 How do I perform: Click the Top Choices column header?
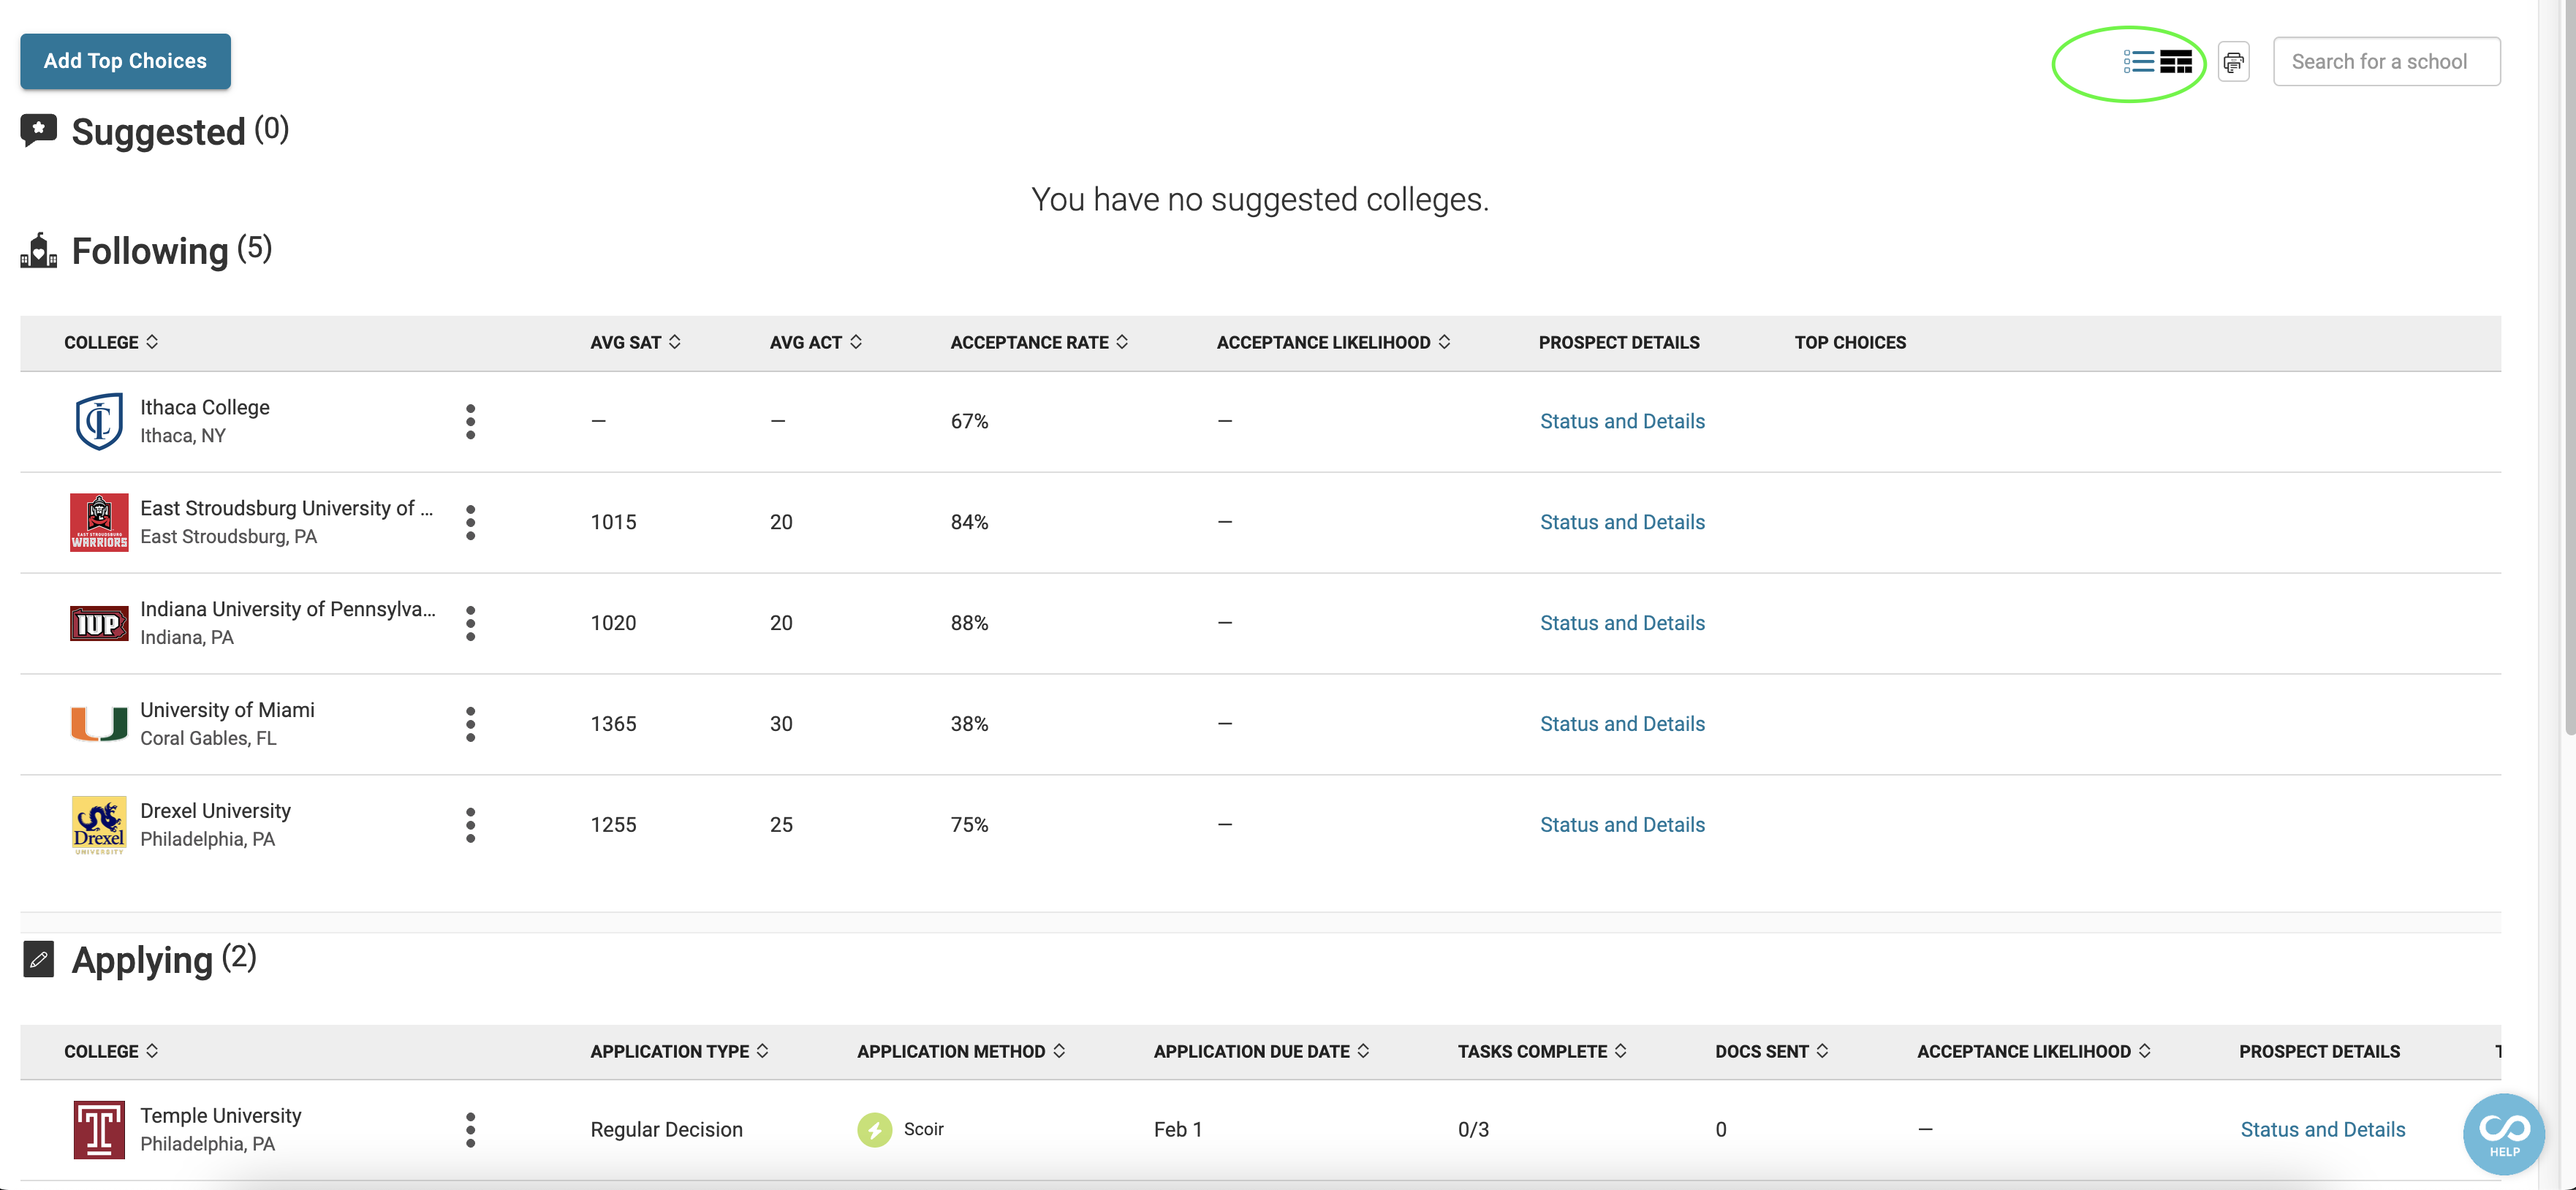1850,343
